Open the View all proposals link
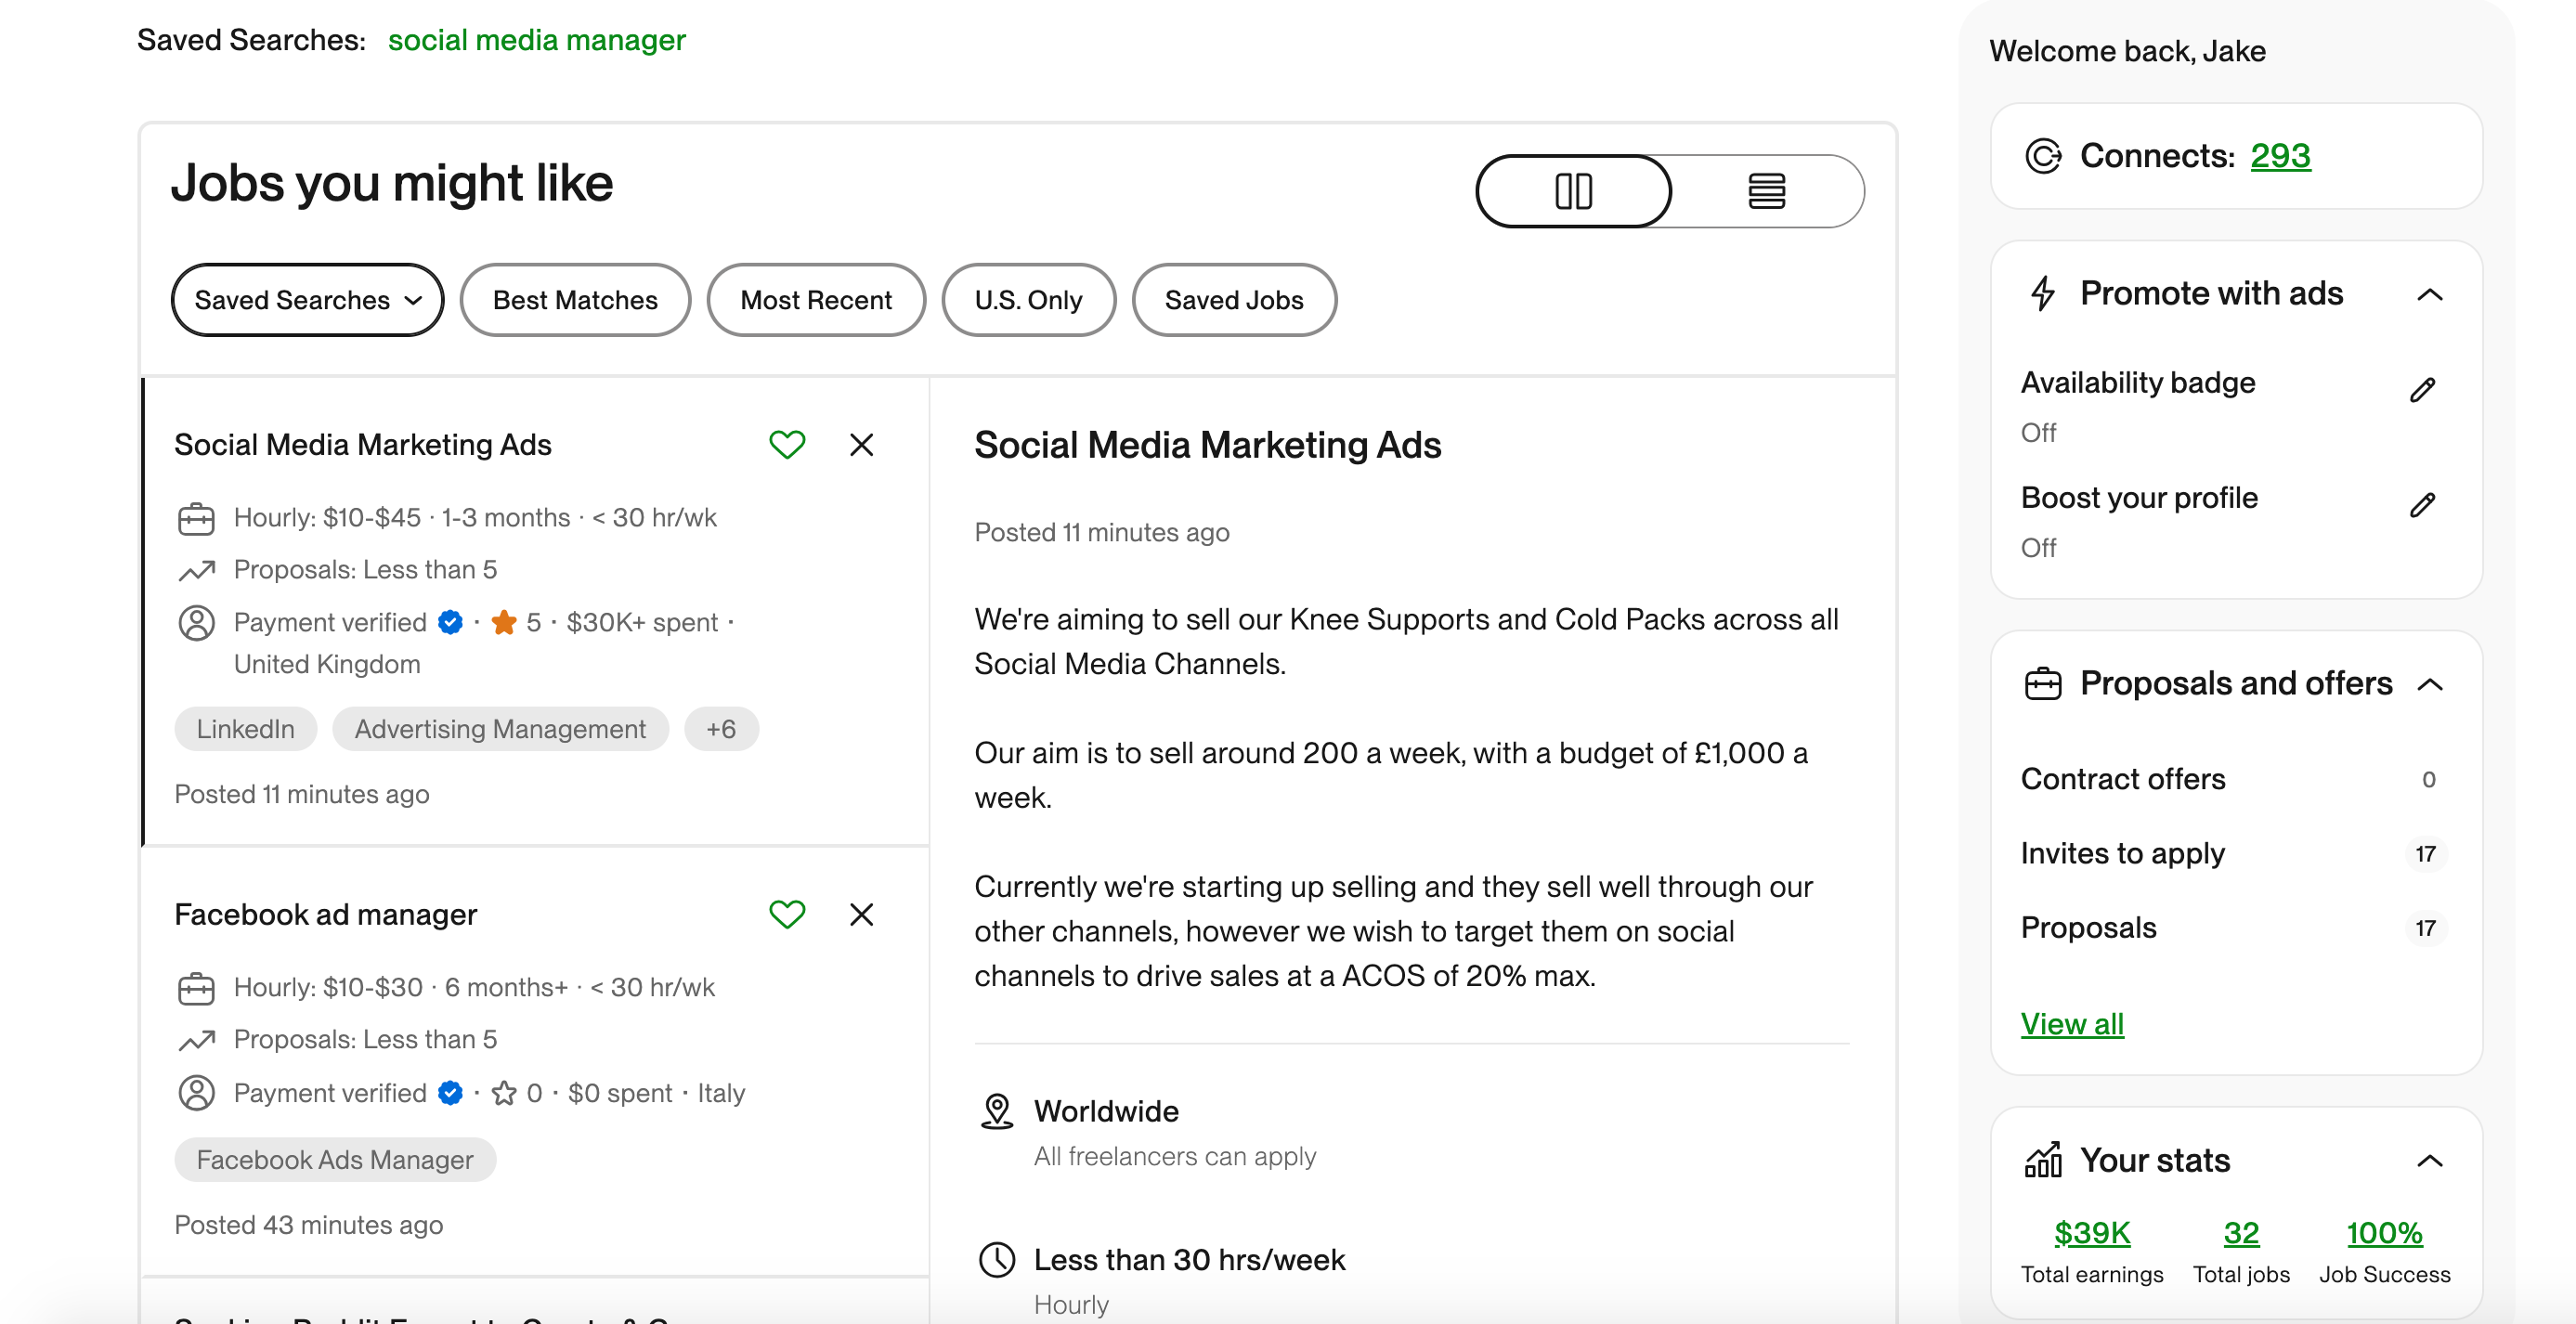 click(2072, 1023)
